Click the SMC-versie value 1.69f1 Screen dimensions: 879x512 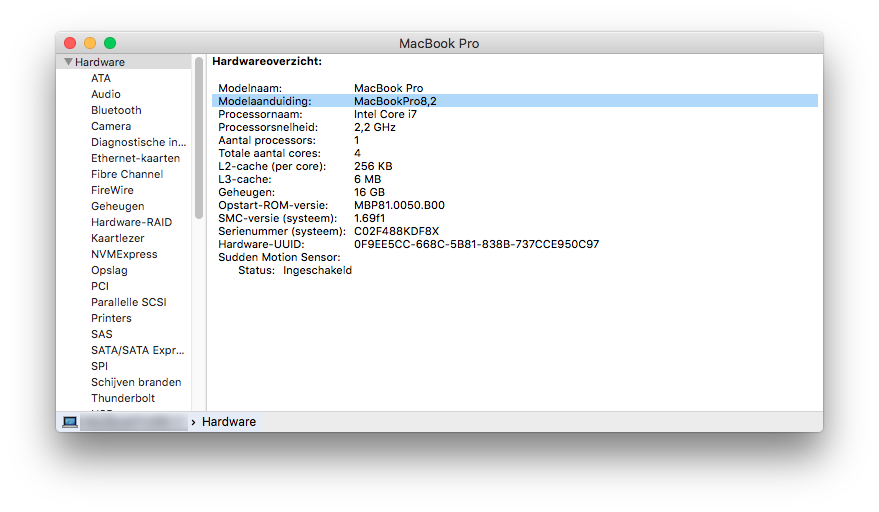[x=369, y=218]
